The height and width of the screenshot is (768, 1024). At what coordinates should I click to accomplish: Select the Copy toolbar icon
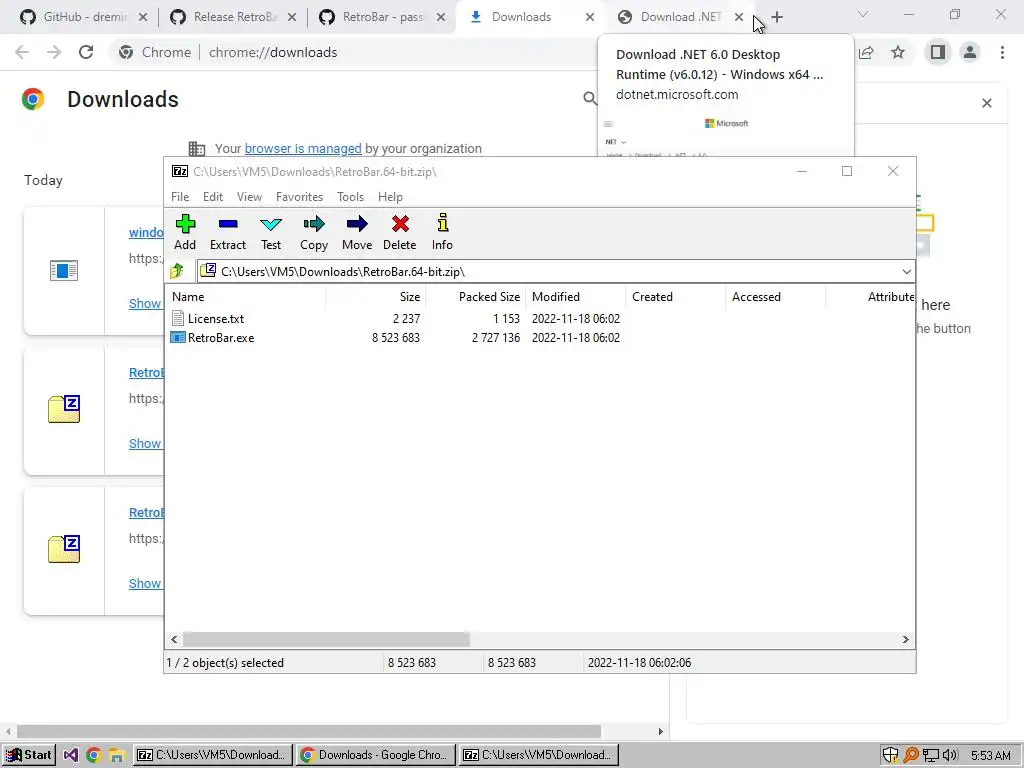click(314, 224)
